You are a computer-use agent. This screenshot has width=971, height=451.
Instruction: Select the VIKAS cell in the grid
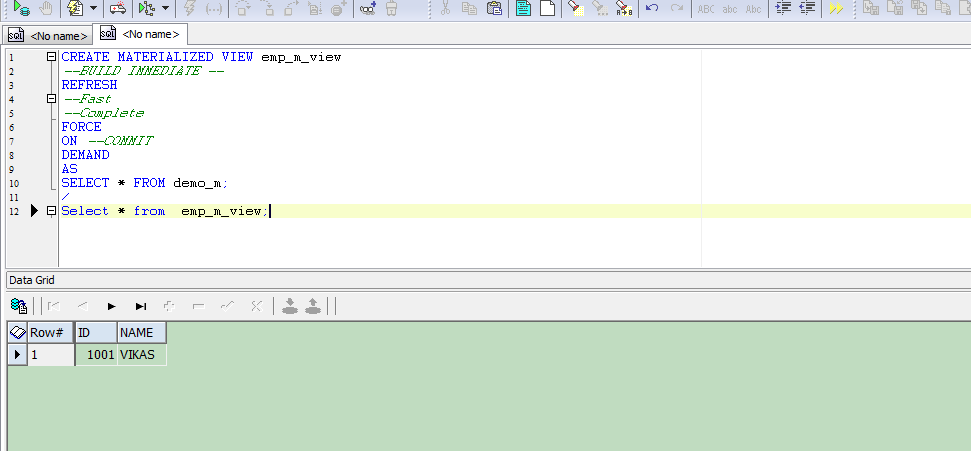[x=141, y=354]
